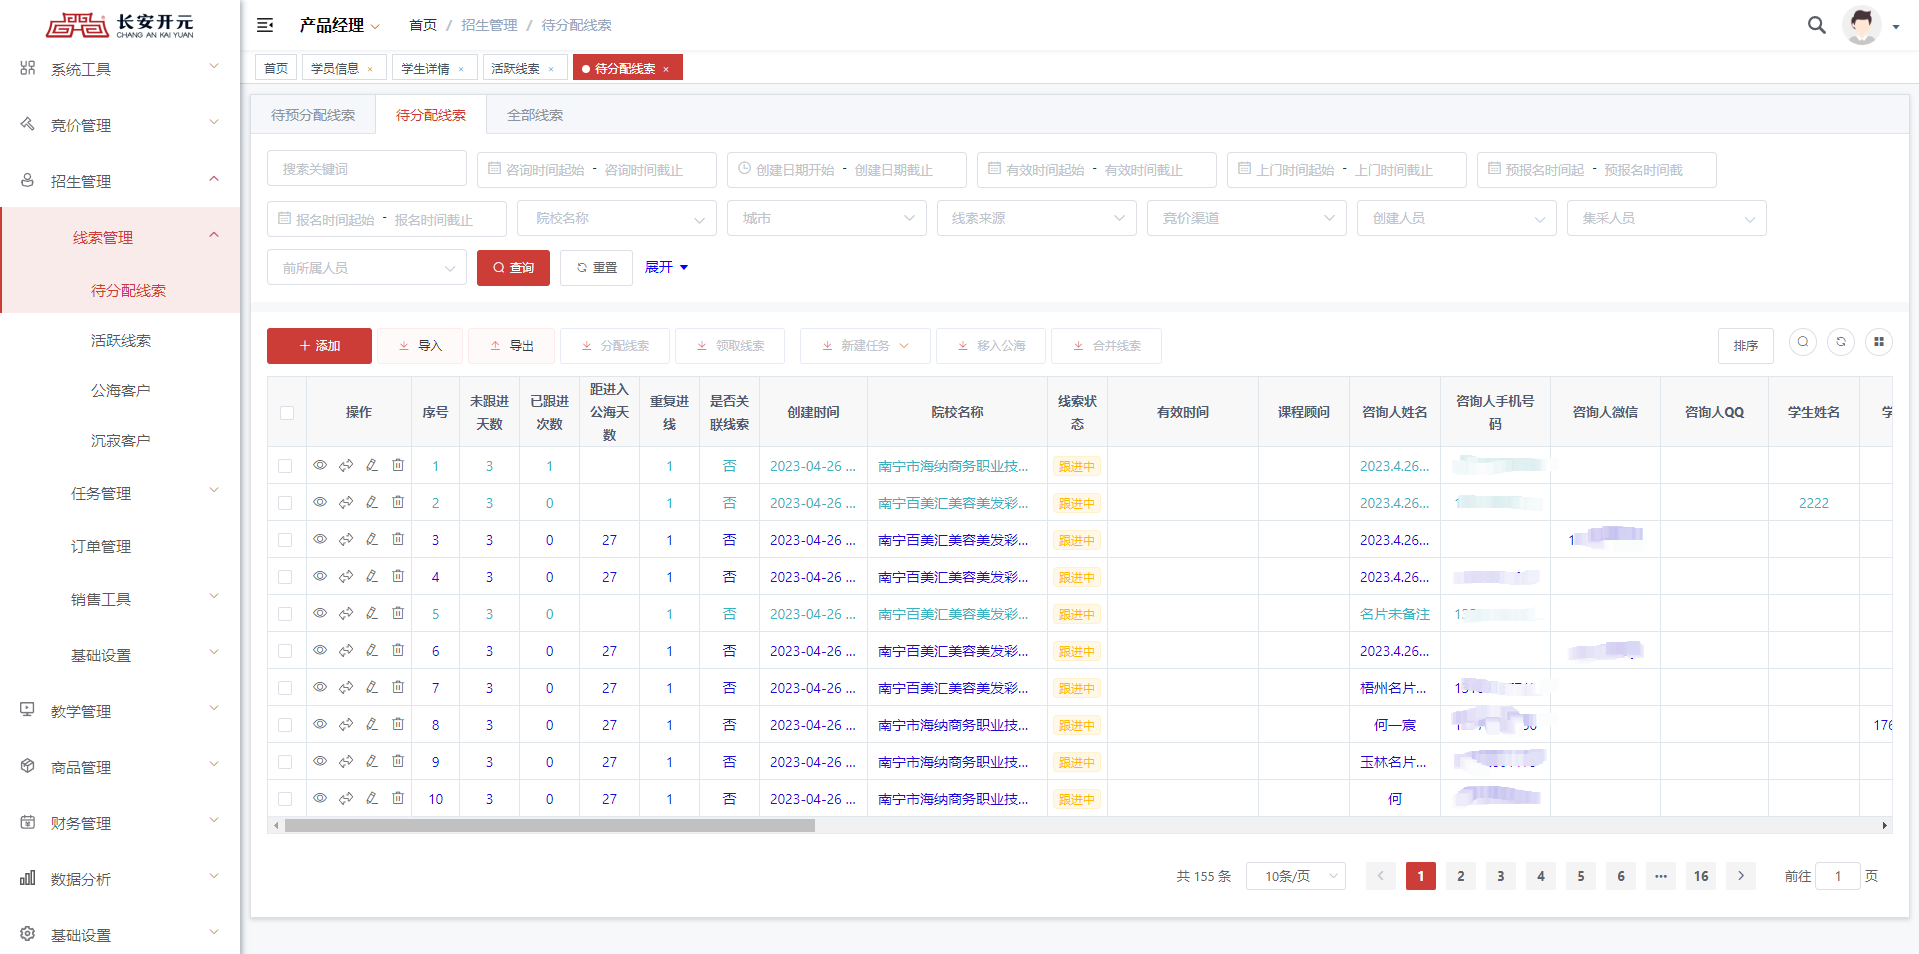Check the checkbox for row 2

285,503
